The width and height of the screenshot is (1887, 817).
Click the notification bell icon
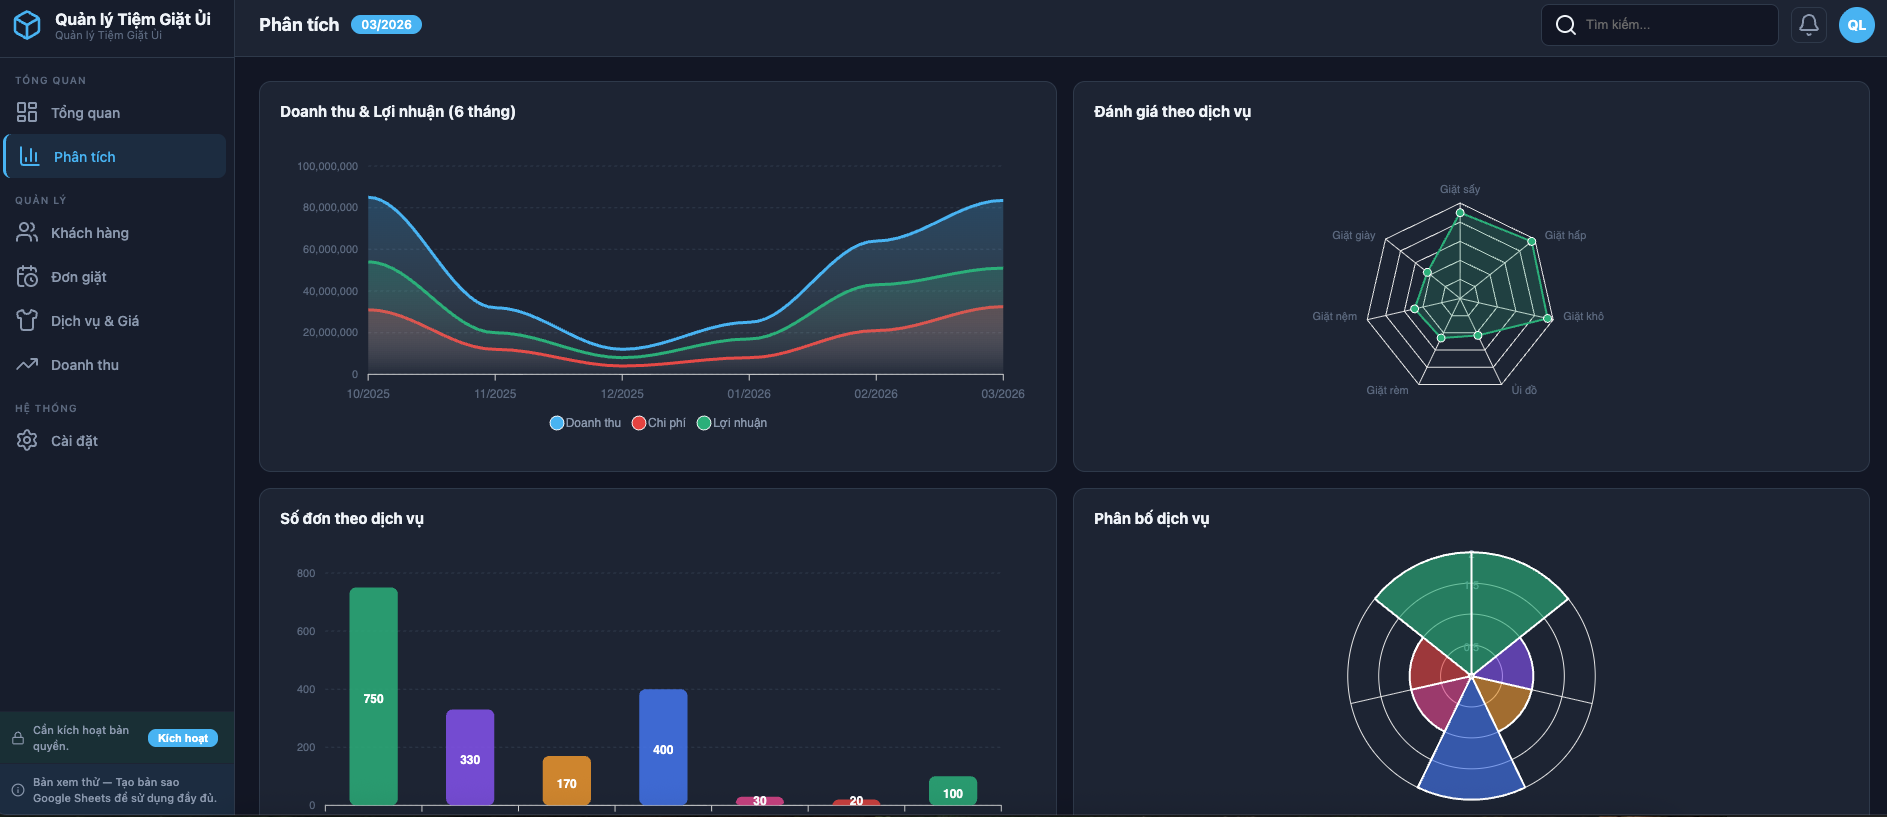coord(1808,25)
